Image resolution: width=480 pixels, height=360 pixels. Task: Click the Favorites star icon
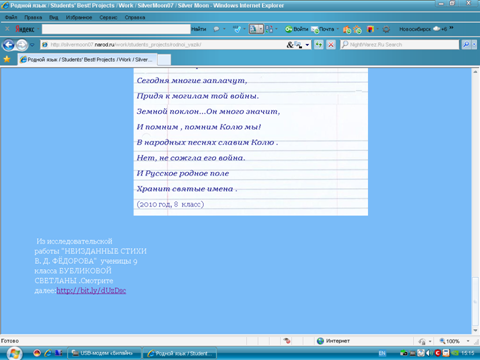coord(7,59)
